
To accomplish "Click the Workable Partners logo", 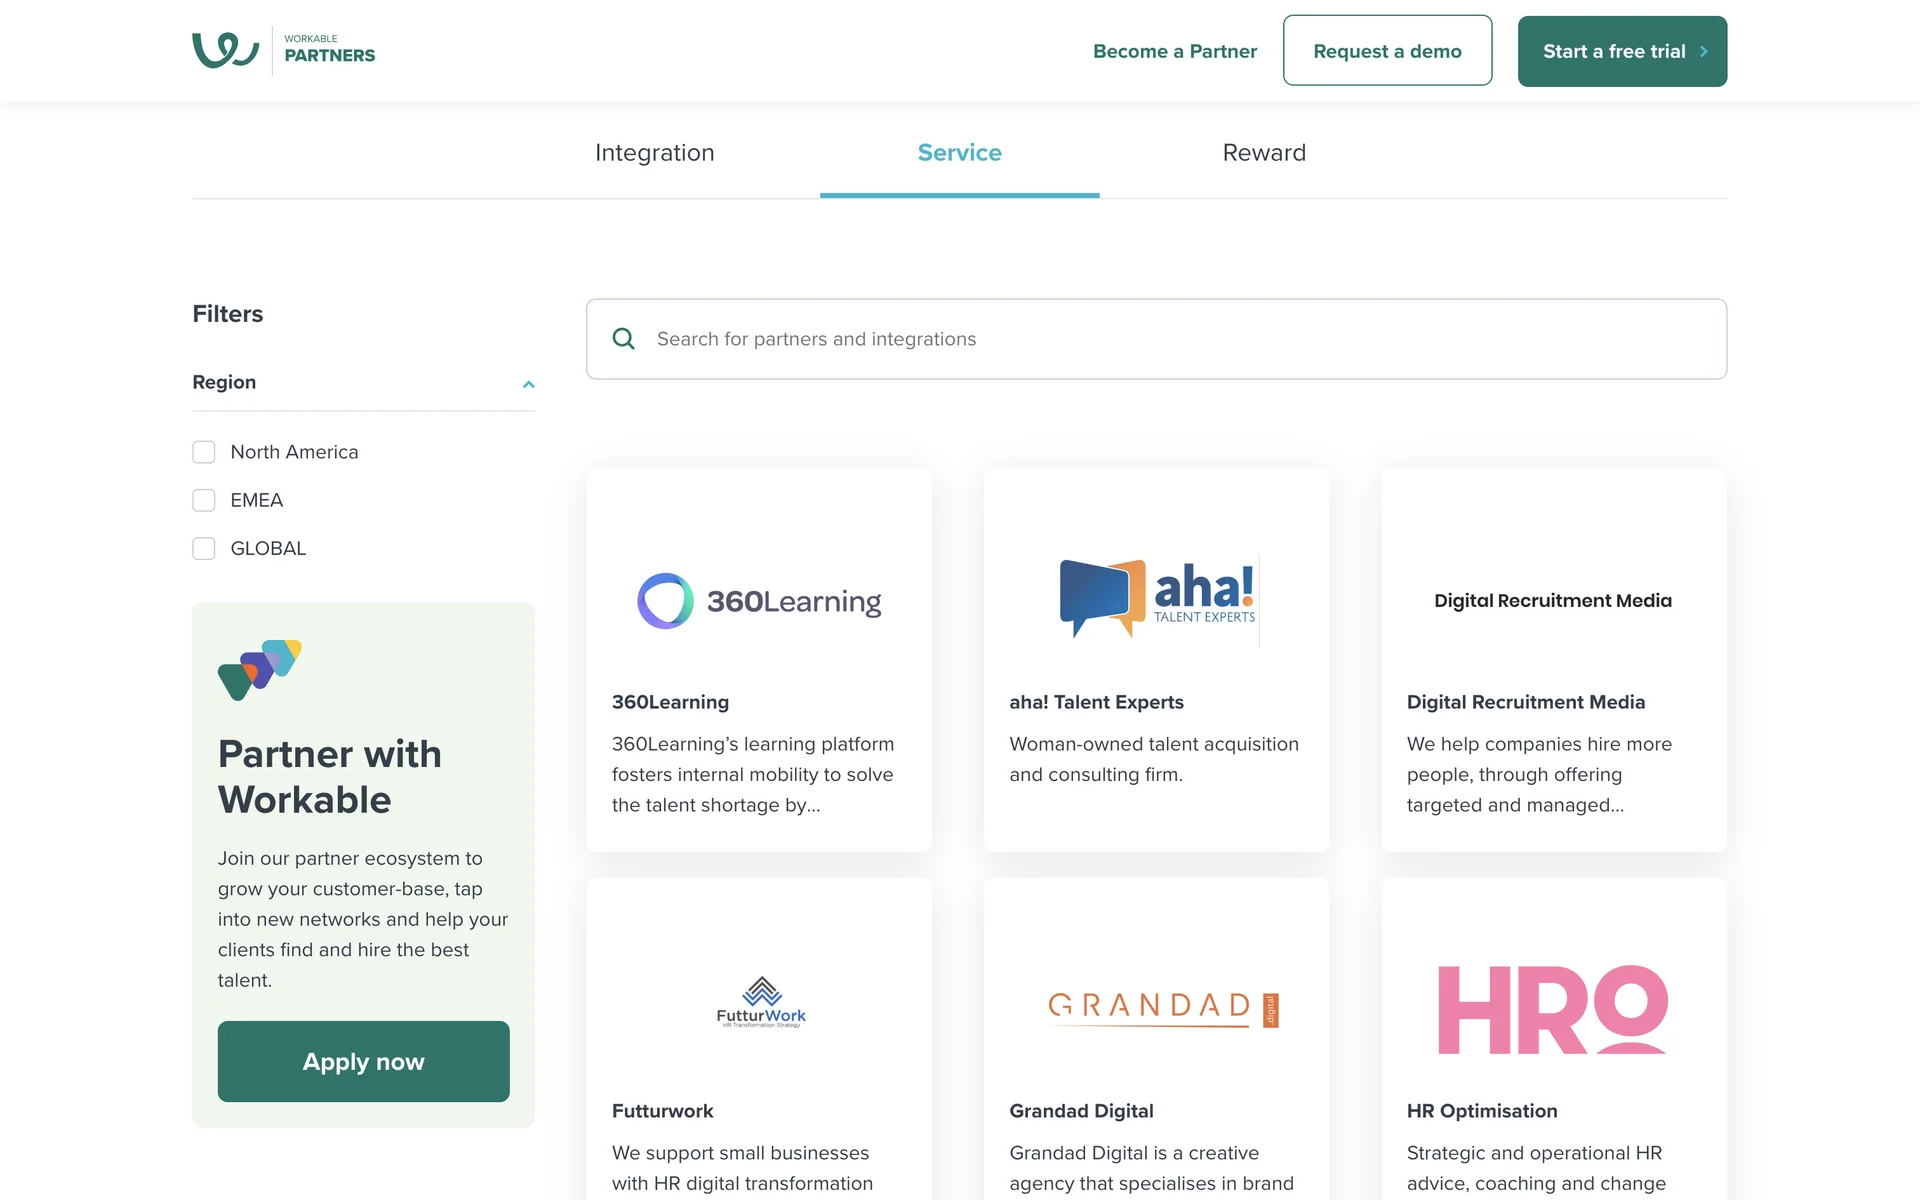I will coord(283,50).
